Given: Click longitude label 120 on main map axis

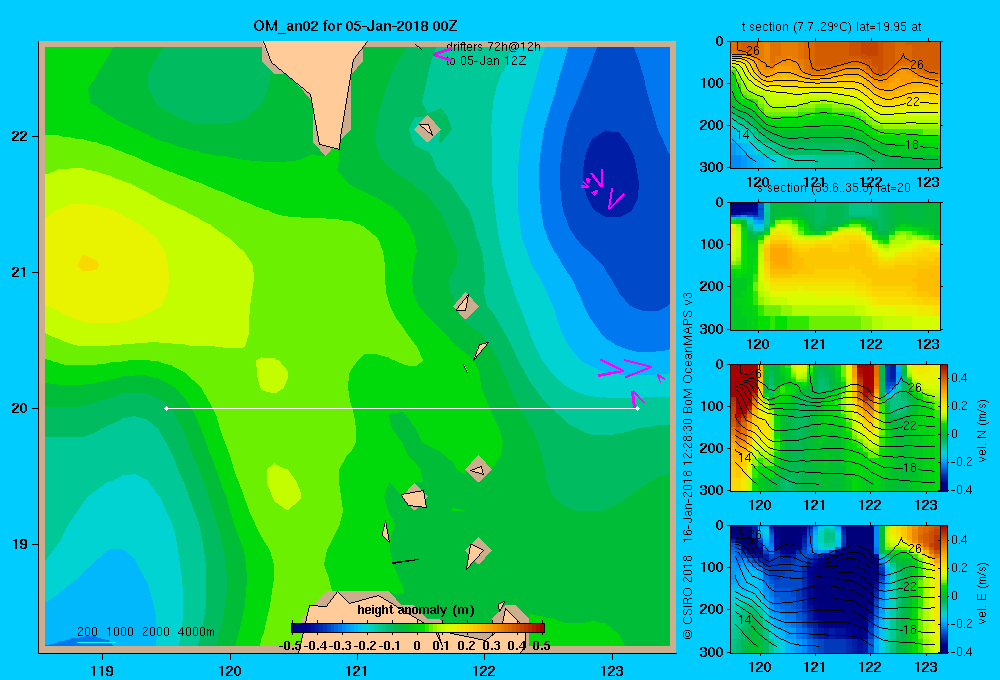Looking at the screenshot, I should (x=230, y=670).
